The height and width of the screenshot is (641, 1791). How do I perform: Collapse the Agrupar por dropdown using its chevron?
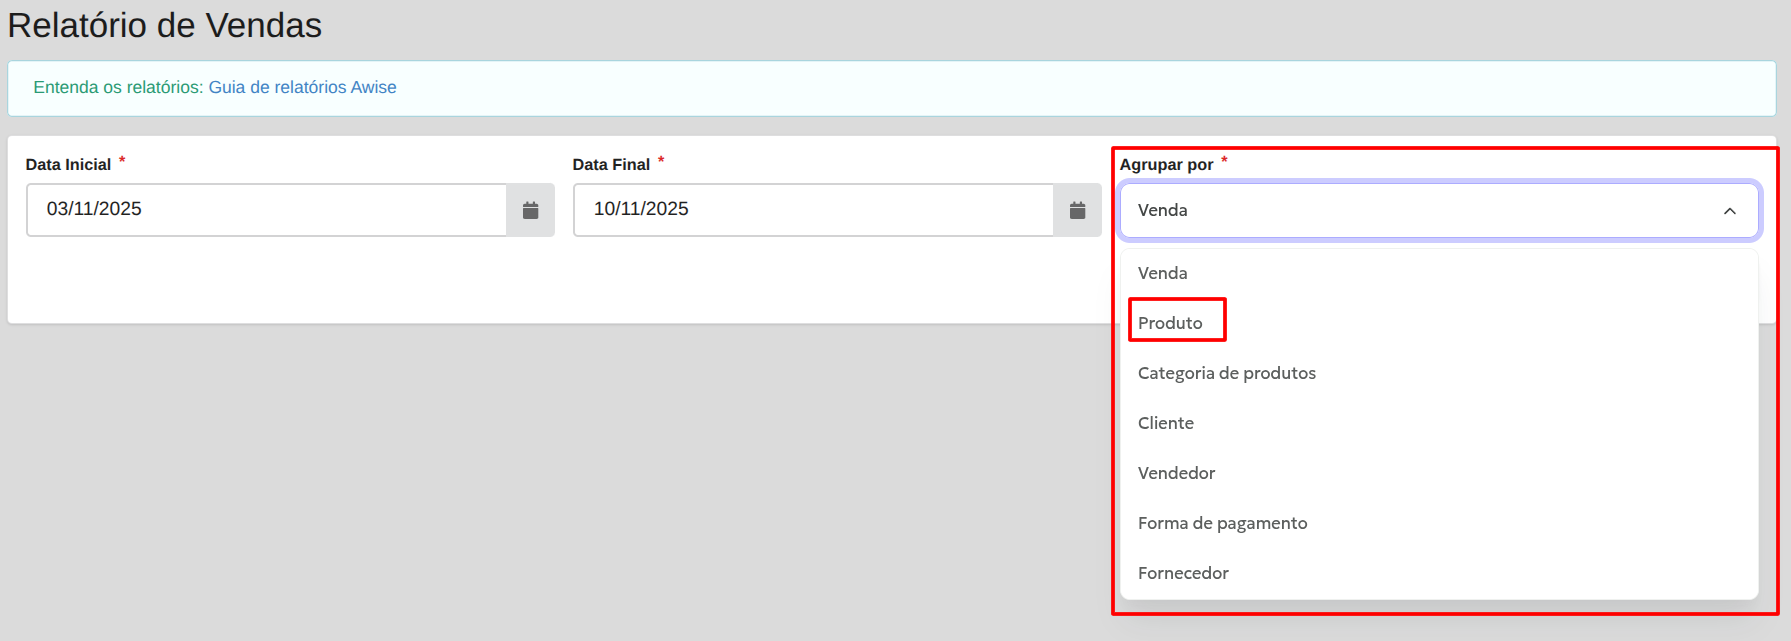tap(1729, 211)
